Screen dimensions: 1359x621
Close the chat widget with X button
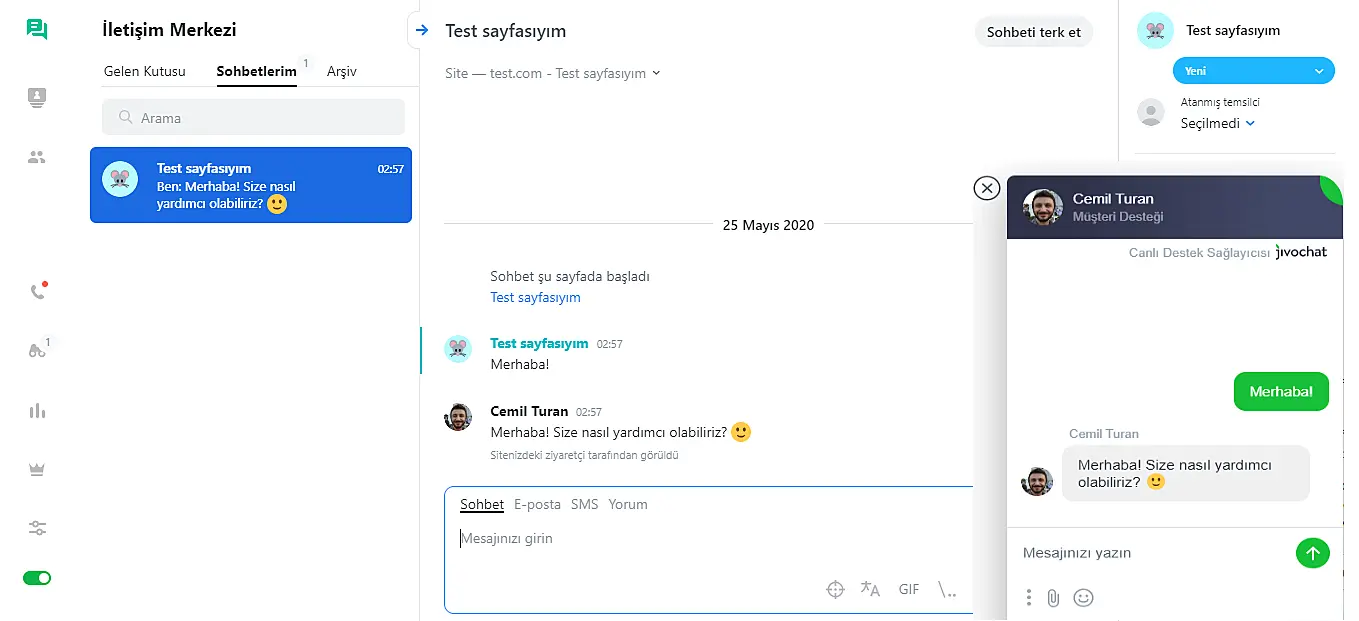click(986, 188)
